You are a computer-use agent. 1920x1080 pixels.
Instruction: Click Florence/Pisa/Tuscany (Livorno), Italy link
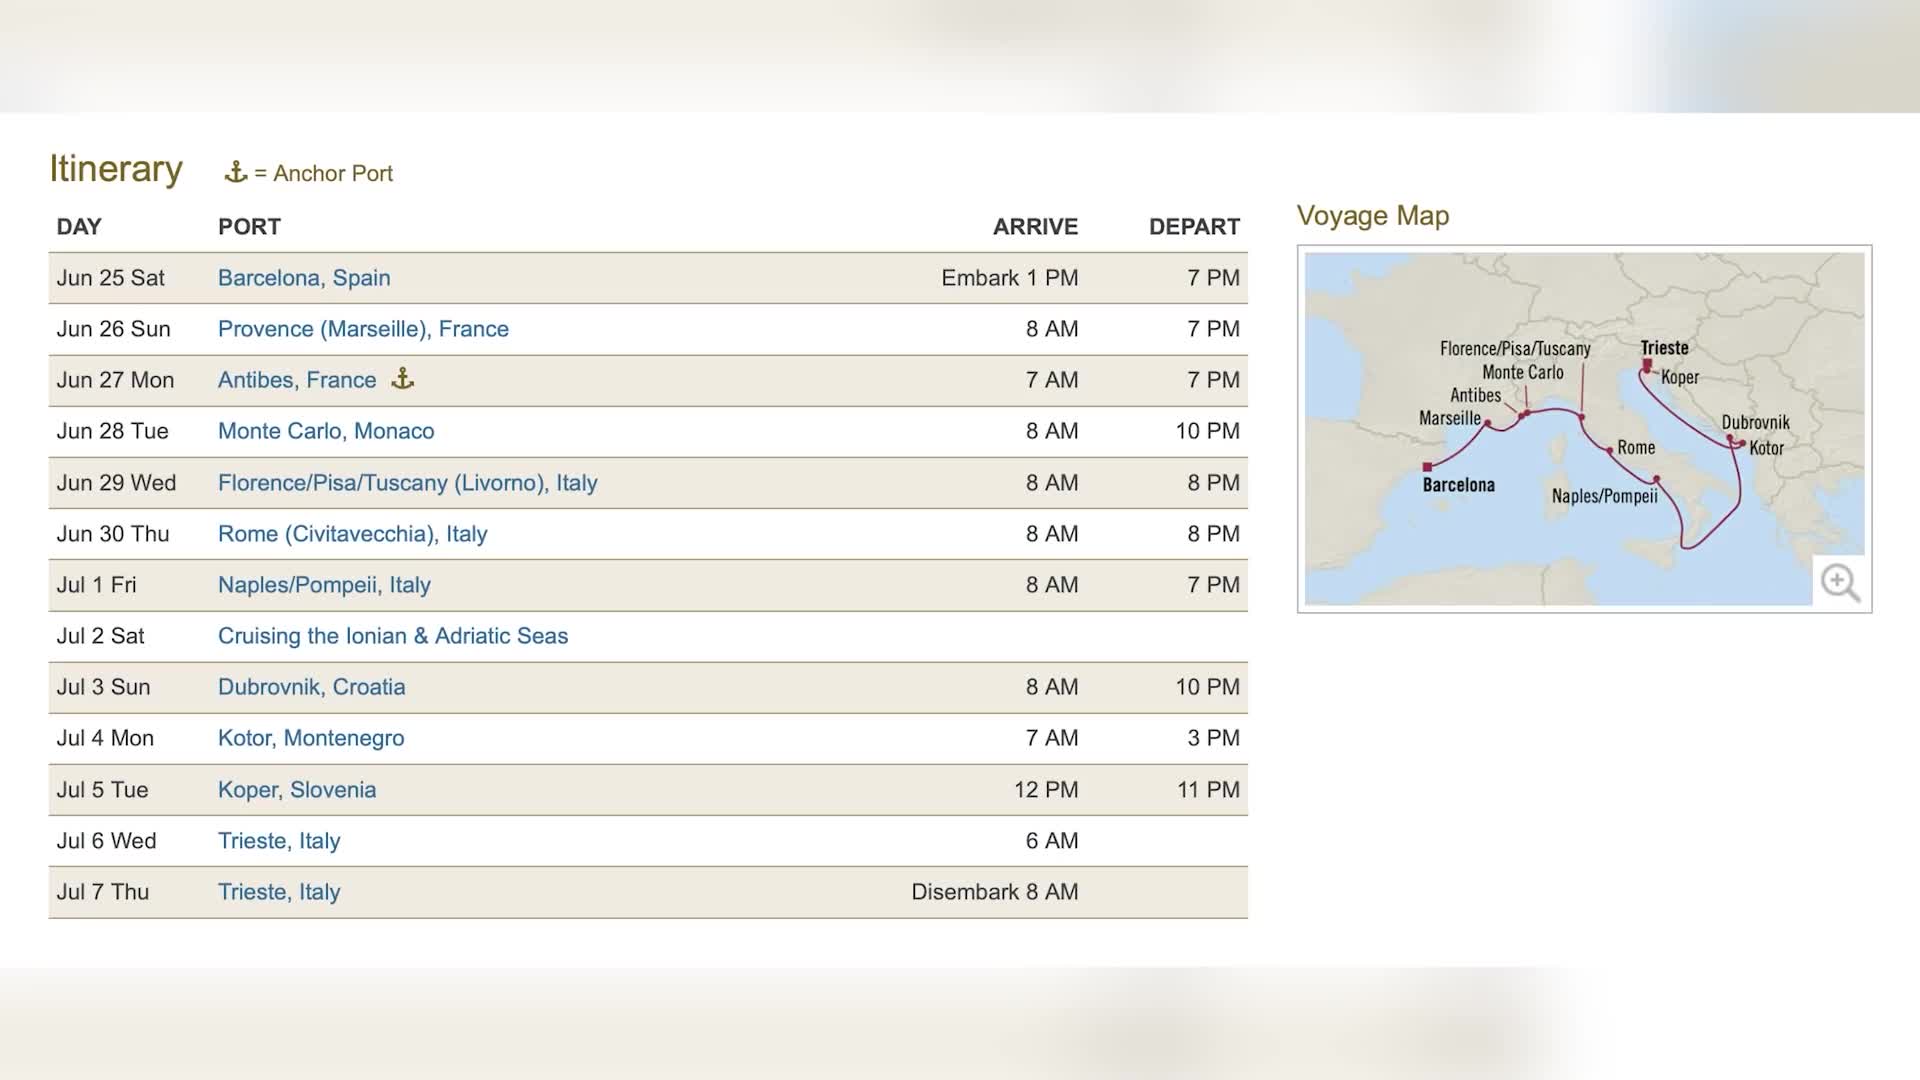[x=407, y=483]
